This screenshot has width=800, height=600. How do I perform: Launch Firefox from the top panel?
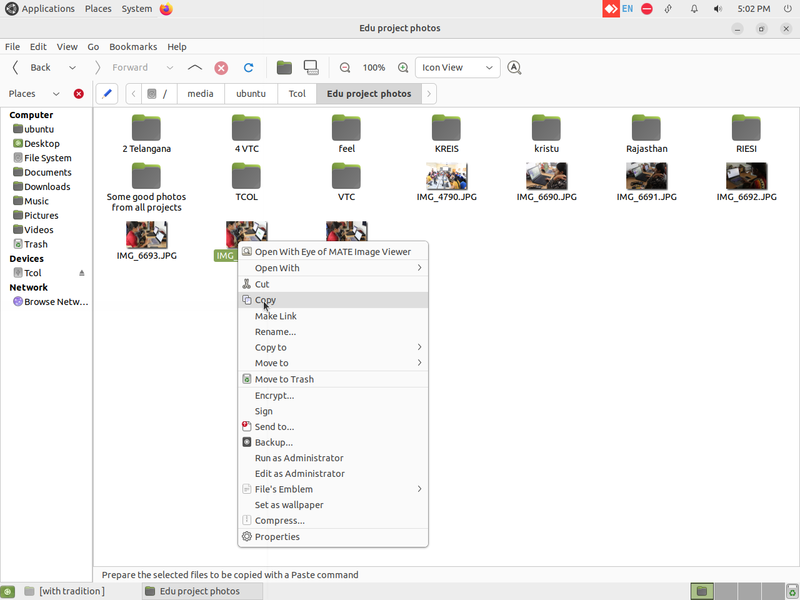pyautogui.click(x=166, y=9)
